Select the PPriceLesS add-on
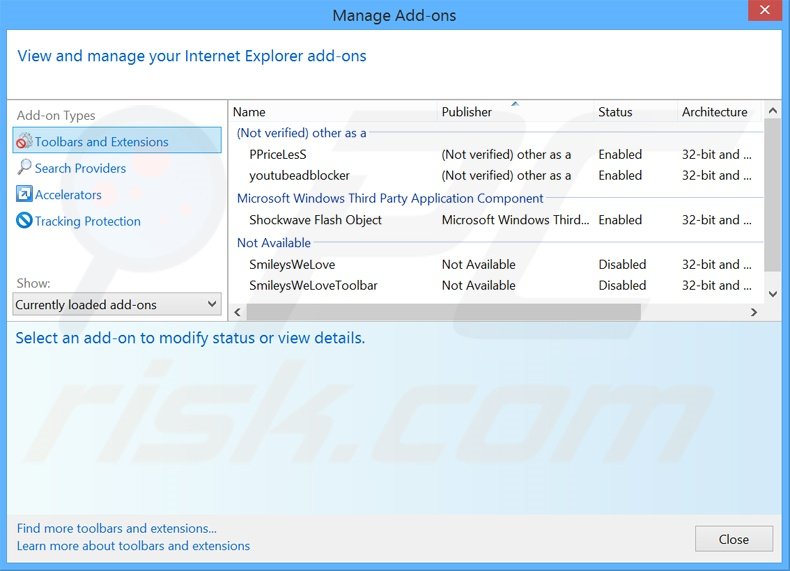Screen dimensions: 790x571 pos(278,155)
